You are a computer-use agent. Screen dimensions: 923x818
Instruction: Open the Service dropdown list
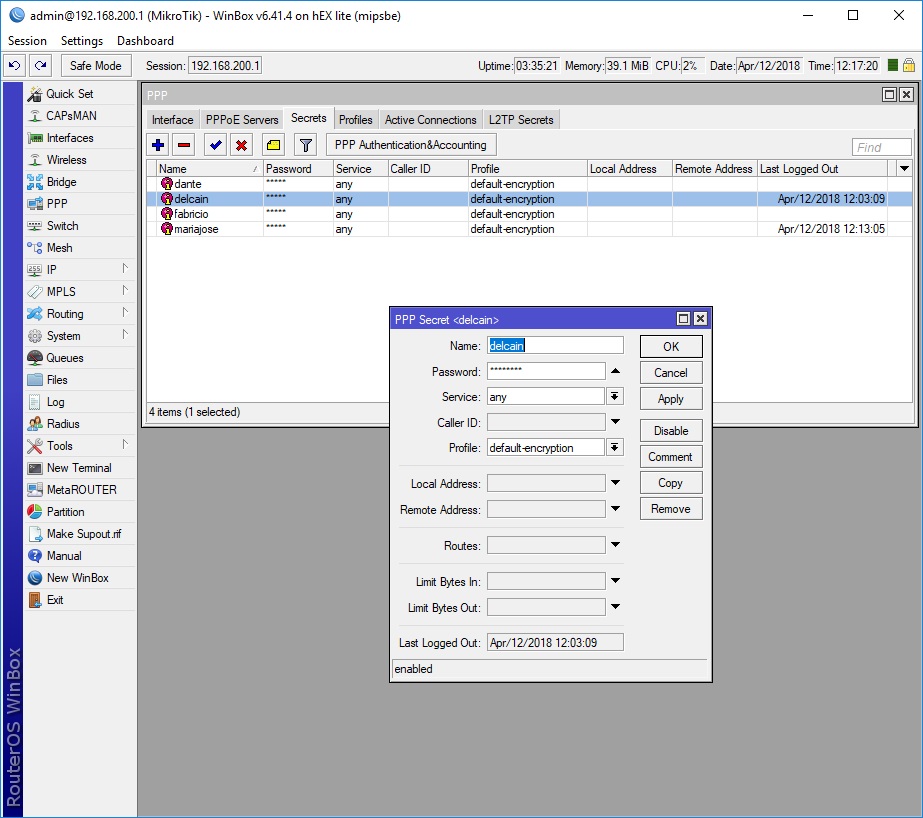615,397
